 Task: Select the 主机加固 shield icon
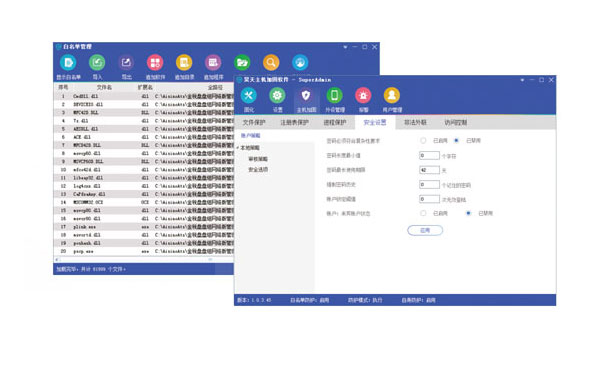(x=306, y=96)
